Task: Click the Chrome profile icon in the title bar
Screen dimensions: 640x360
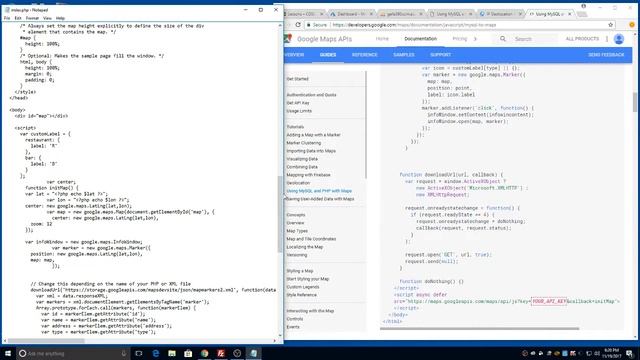Action: pos(583,7)
